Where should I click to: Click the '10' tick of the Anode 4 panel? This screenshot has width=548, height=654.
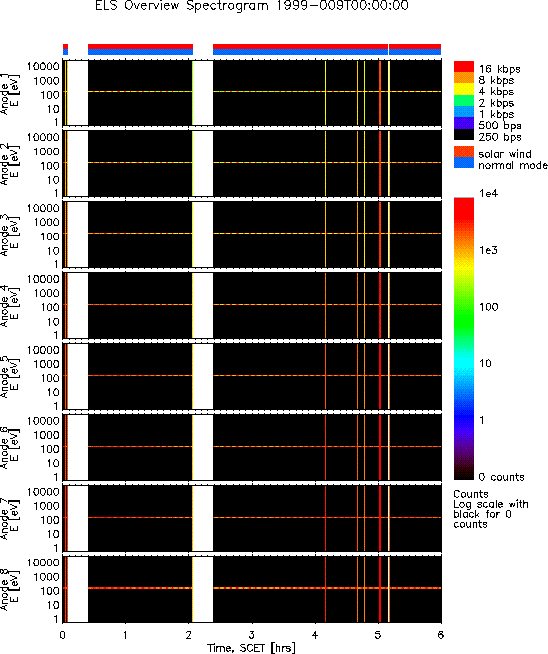[53, 322]
